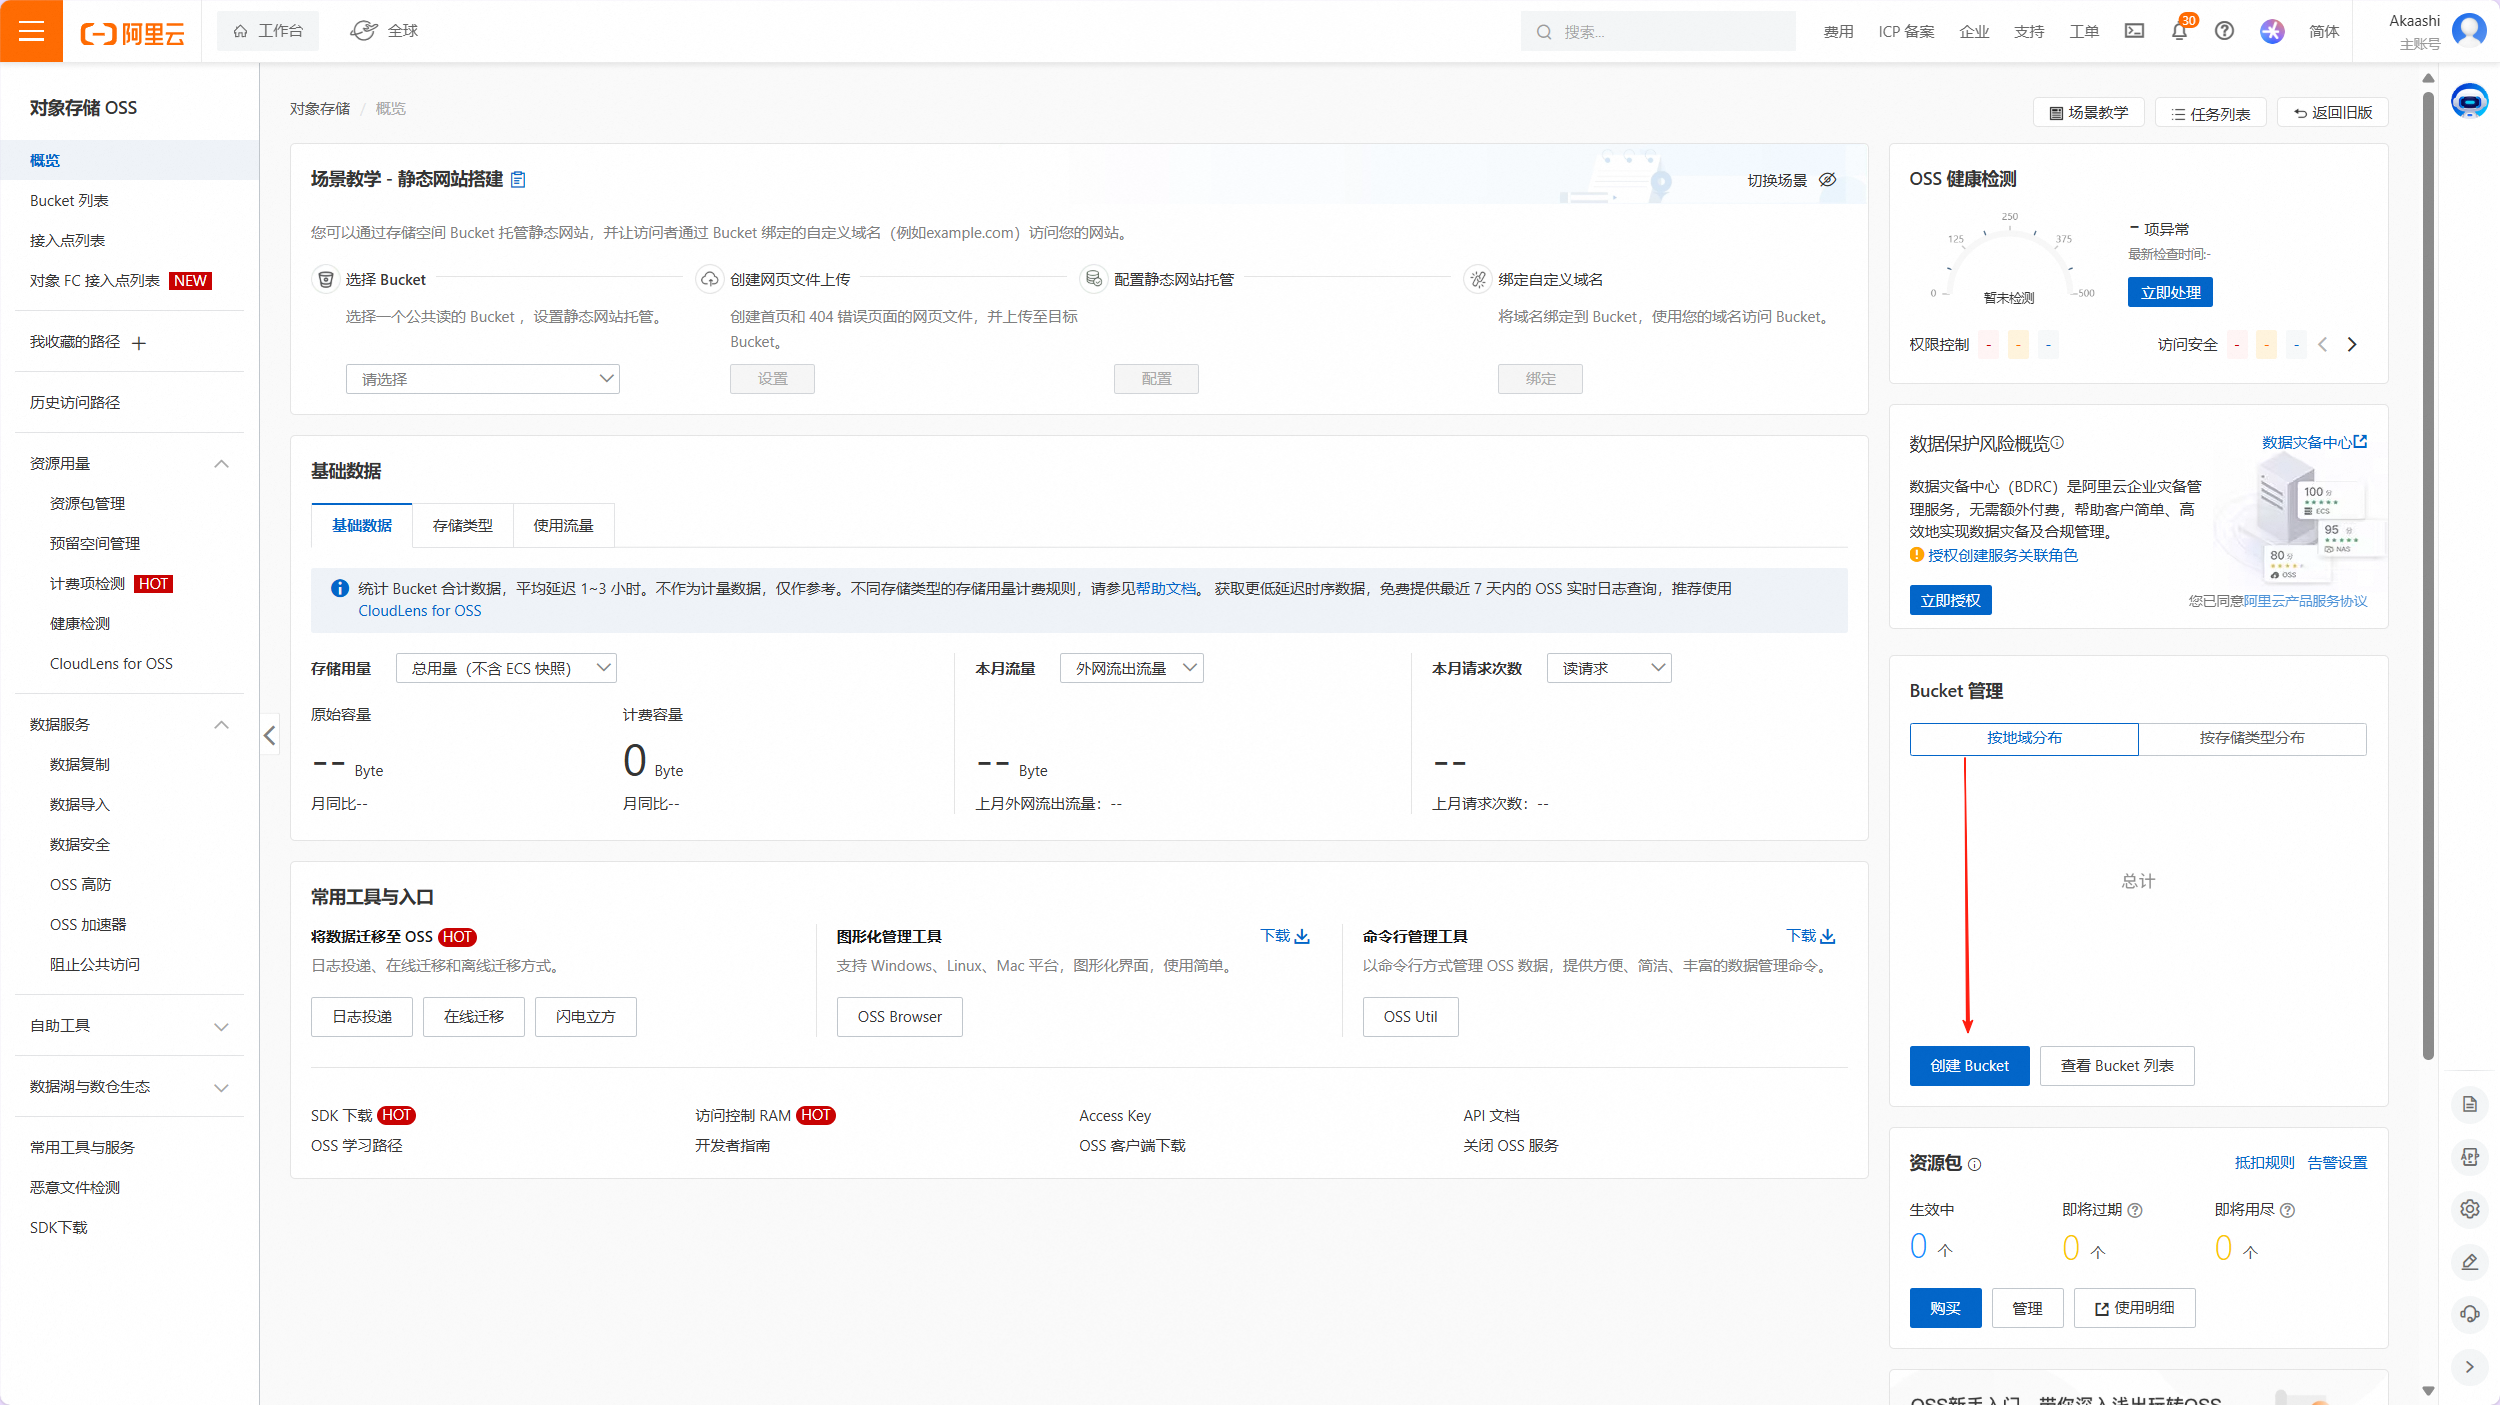Open the AI assistant robot icon
The width and height of the screenshot is (2500, 1405).
[2469, 102]
